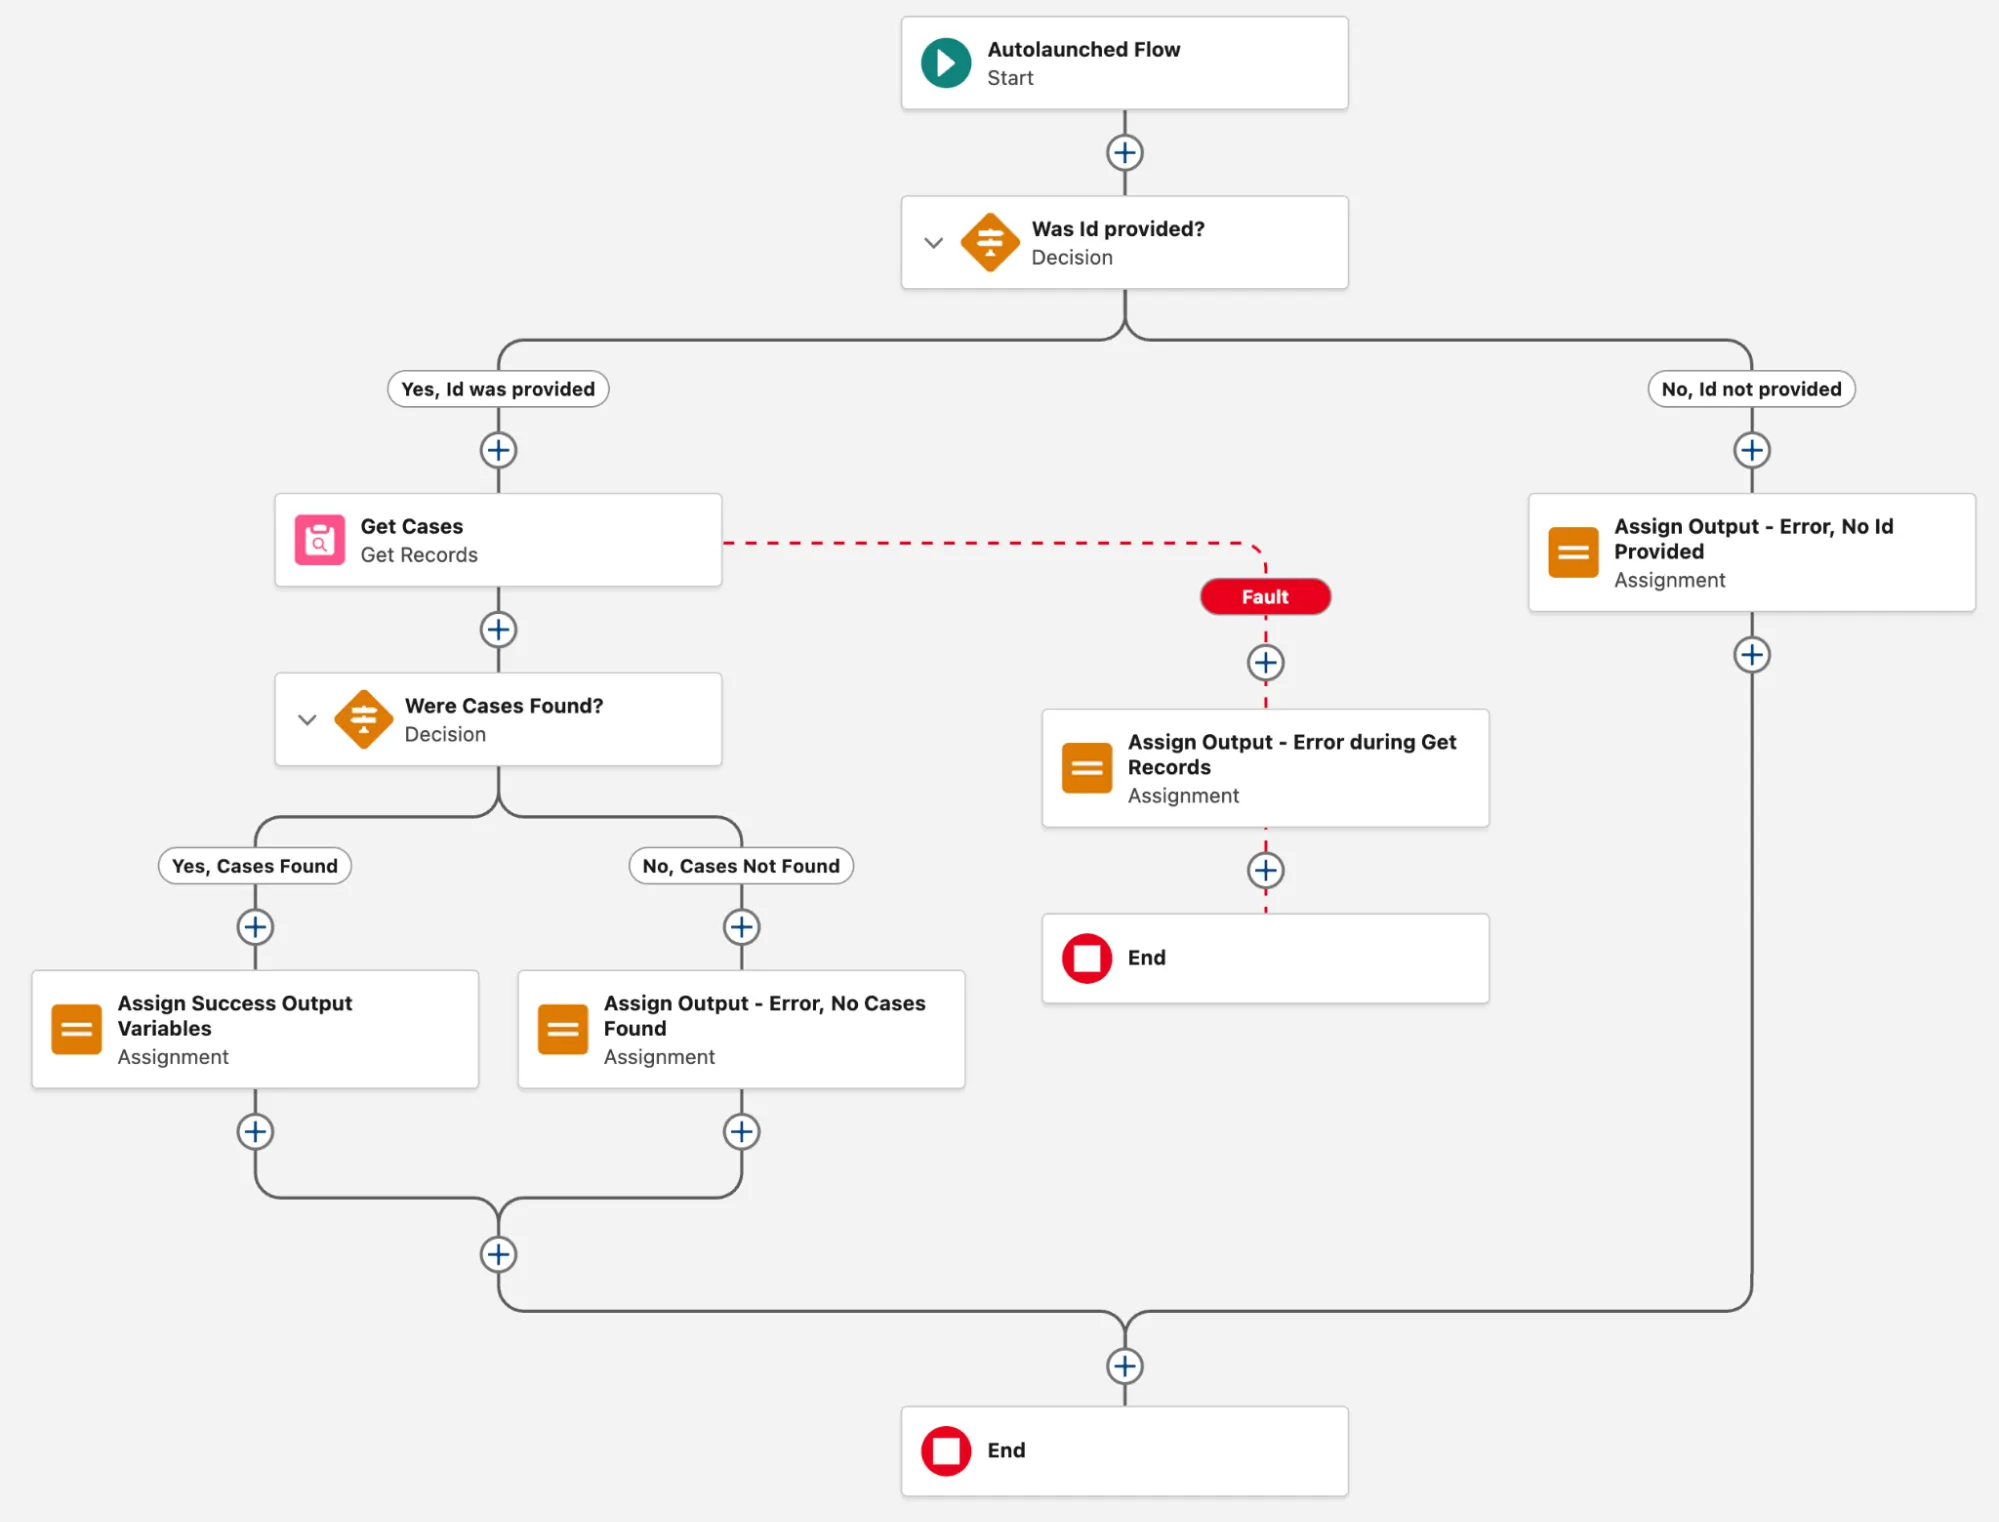
Task: Click the pink Get Cases record icon
Action: pos(319,540)
